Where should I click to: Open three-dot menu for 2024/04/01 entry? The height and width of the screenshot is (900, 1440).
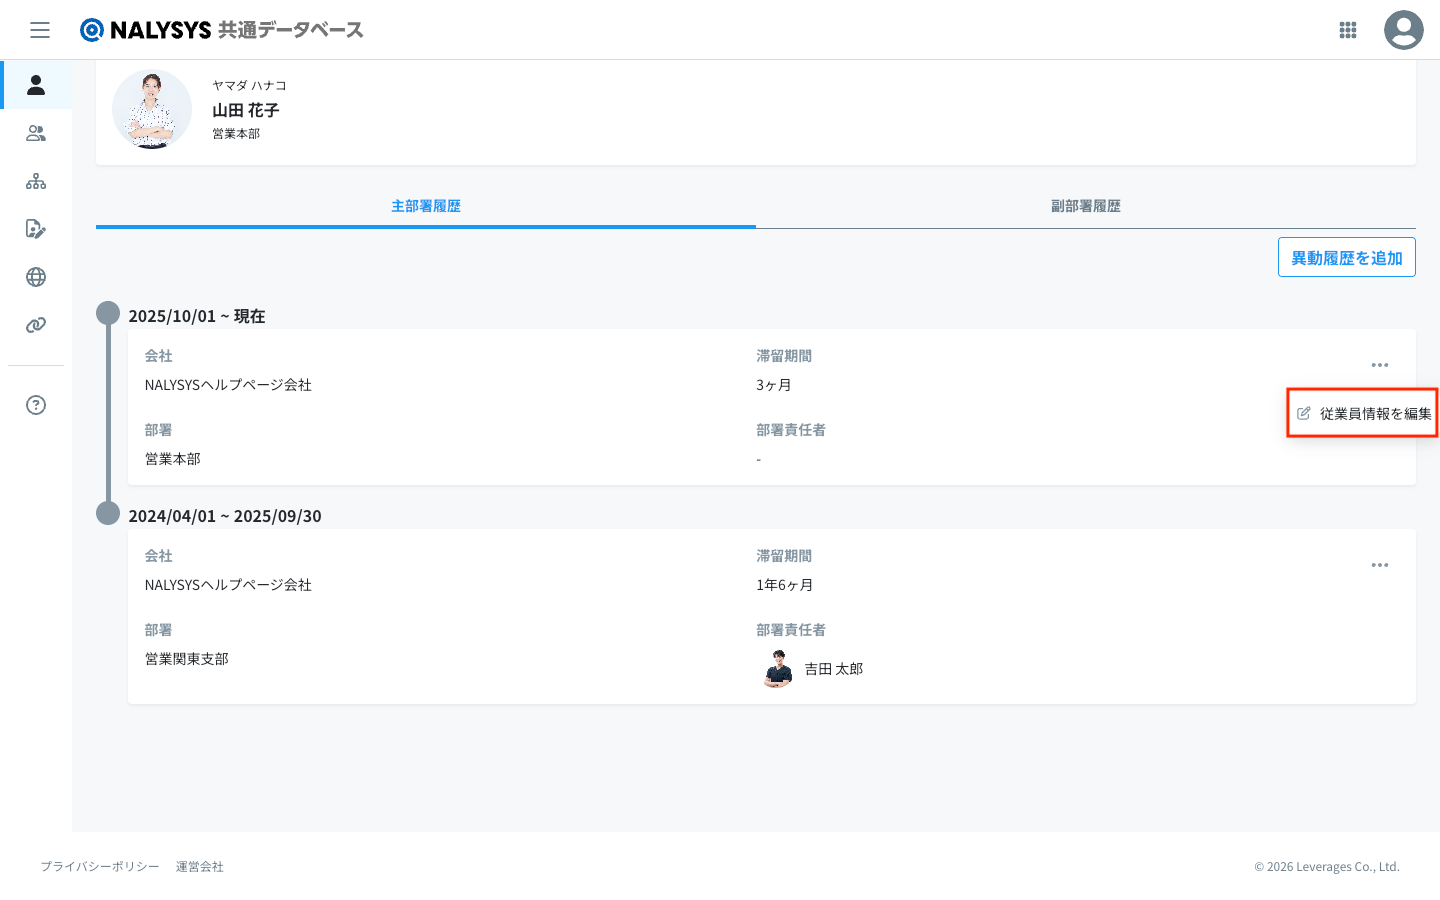1380,565
